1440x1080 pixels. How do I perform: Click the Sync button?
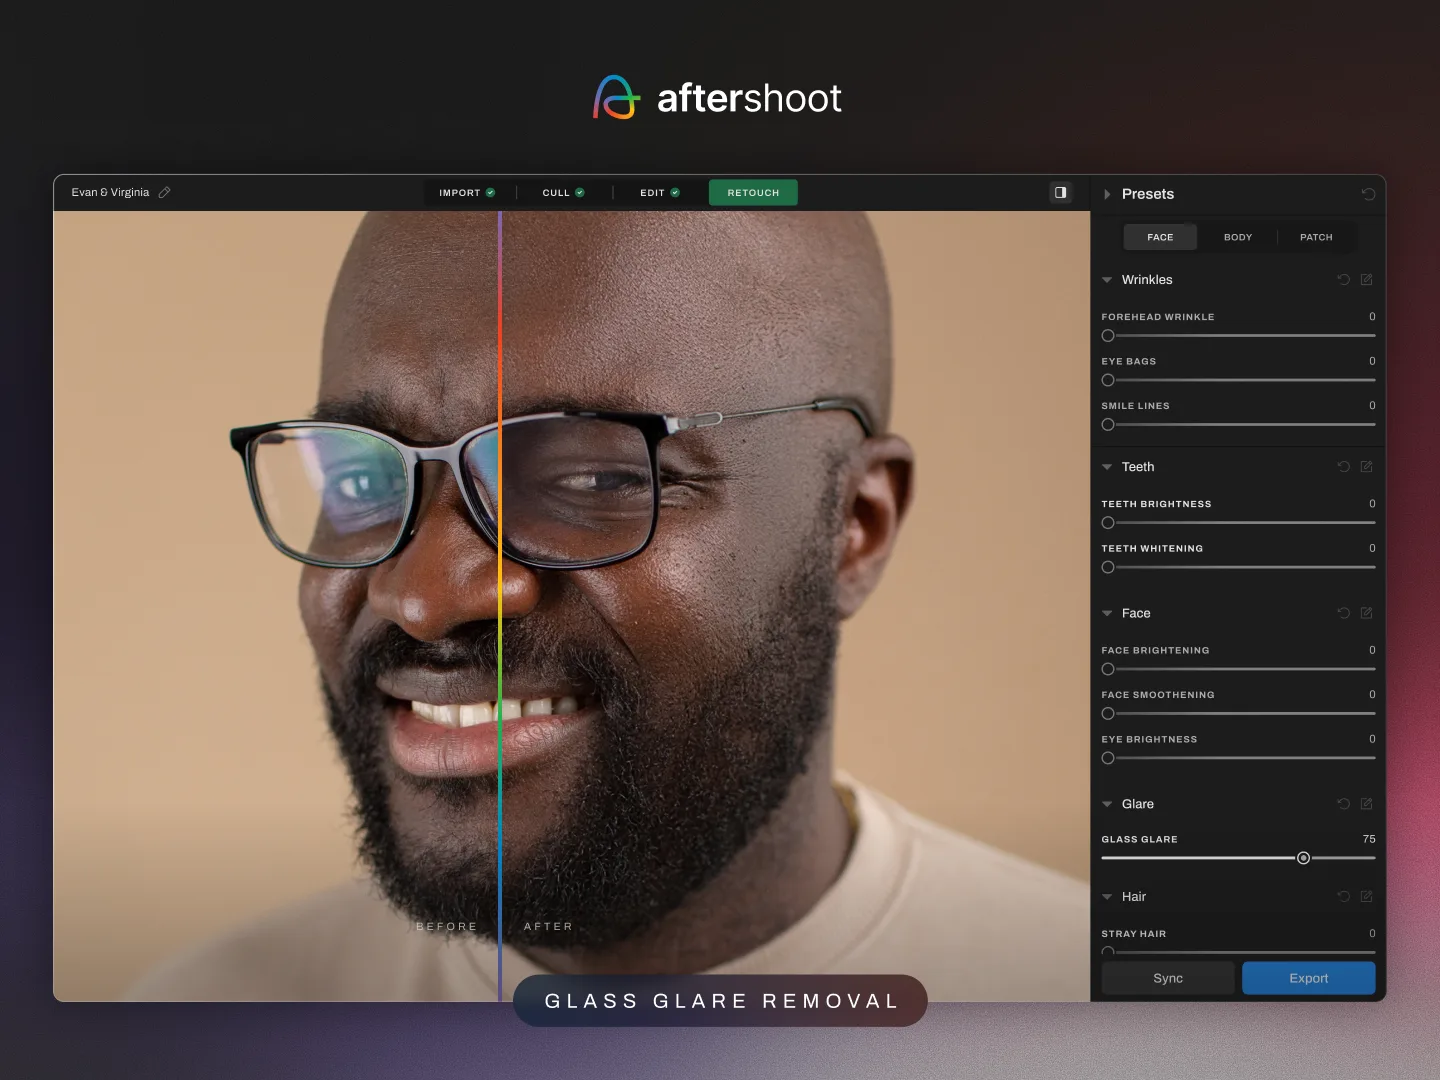tap(1167, 978)
